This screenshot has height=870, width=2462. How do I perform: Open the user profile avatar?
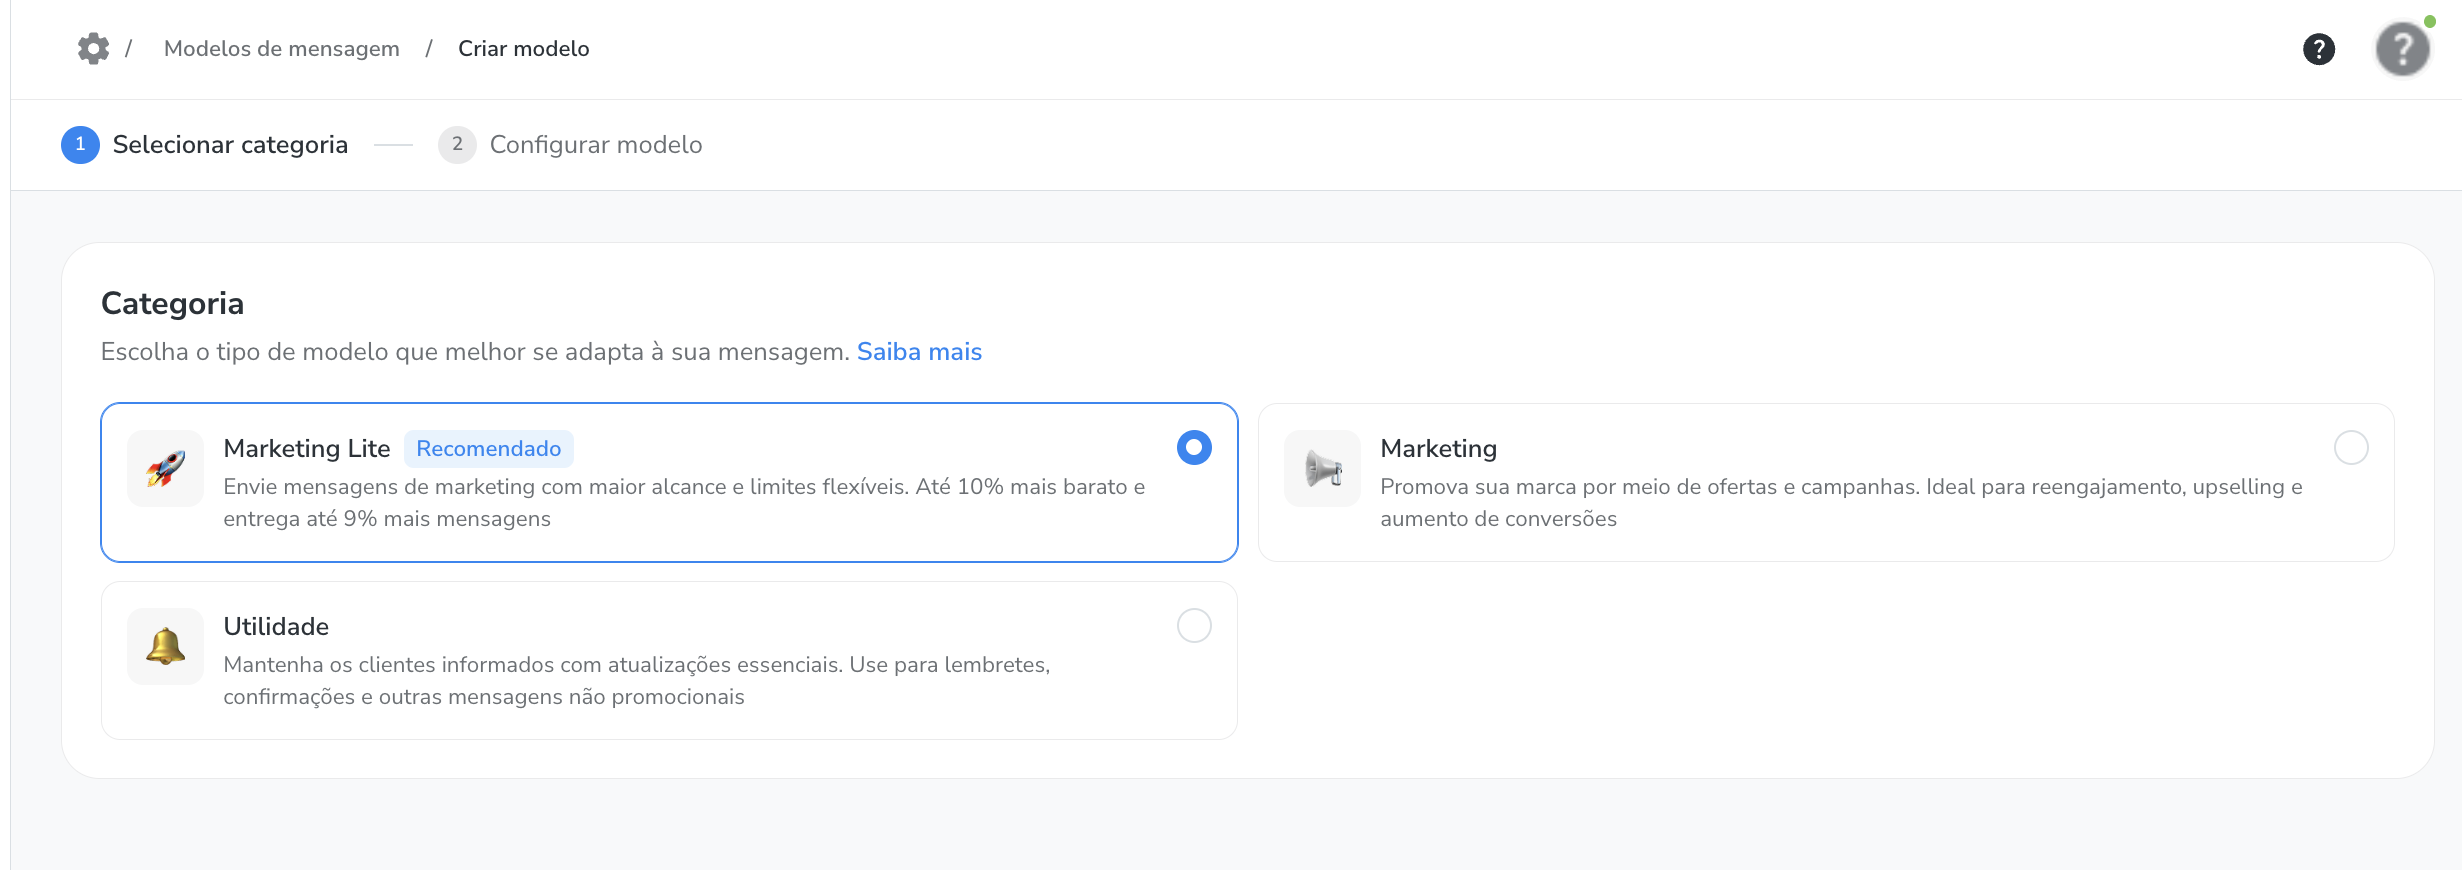(x=2402, y=49)
